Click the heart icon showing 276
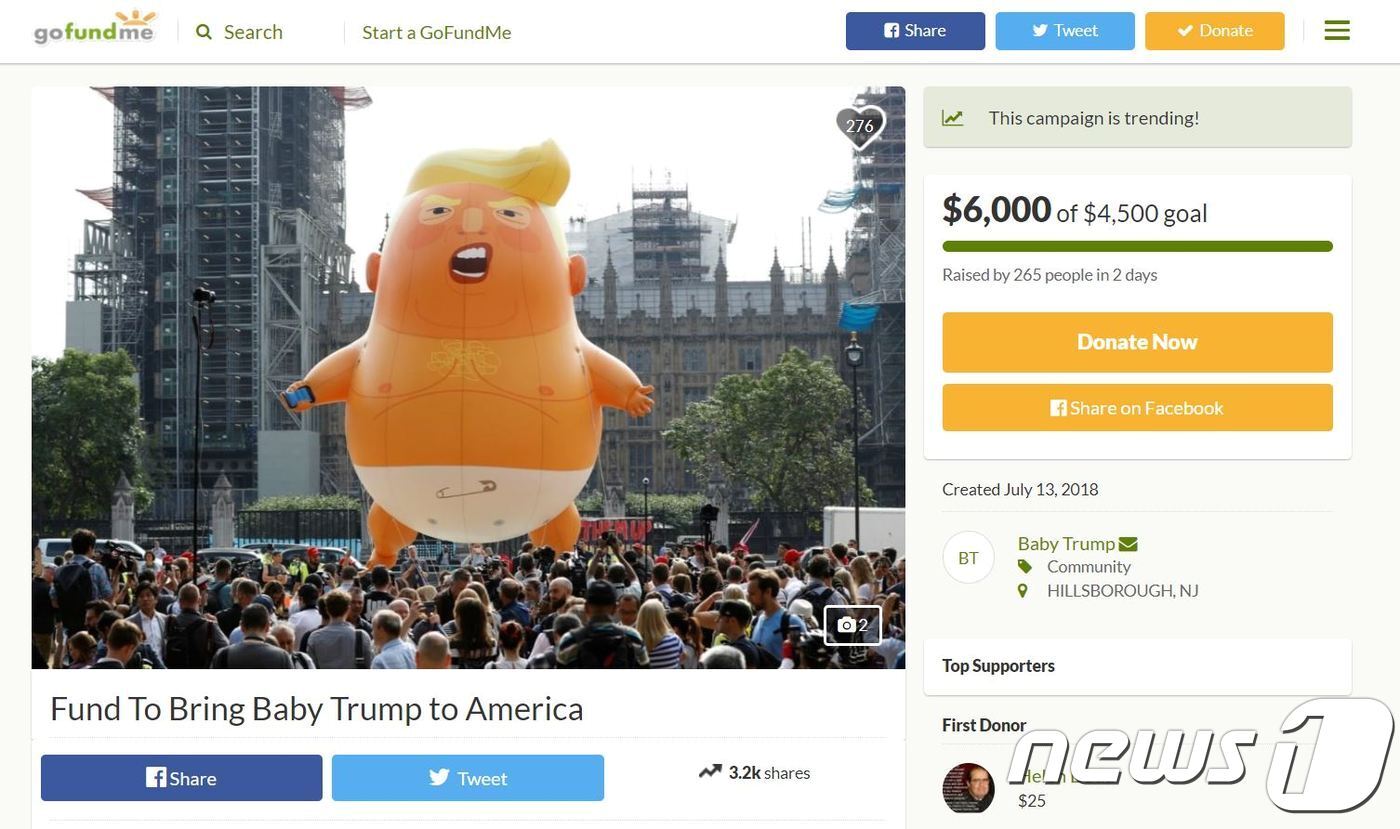 [860, 126]
